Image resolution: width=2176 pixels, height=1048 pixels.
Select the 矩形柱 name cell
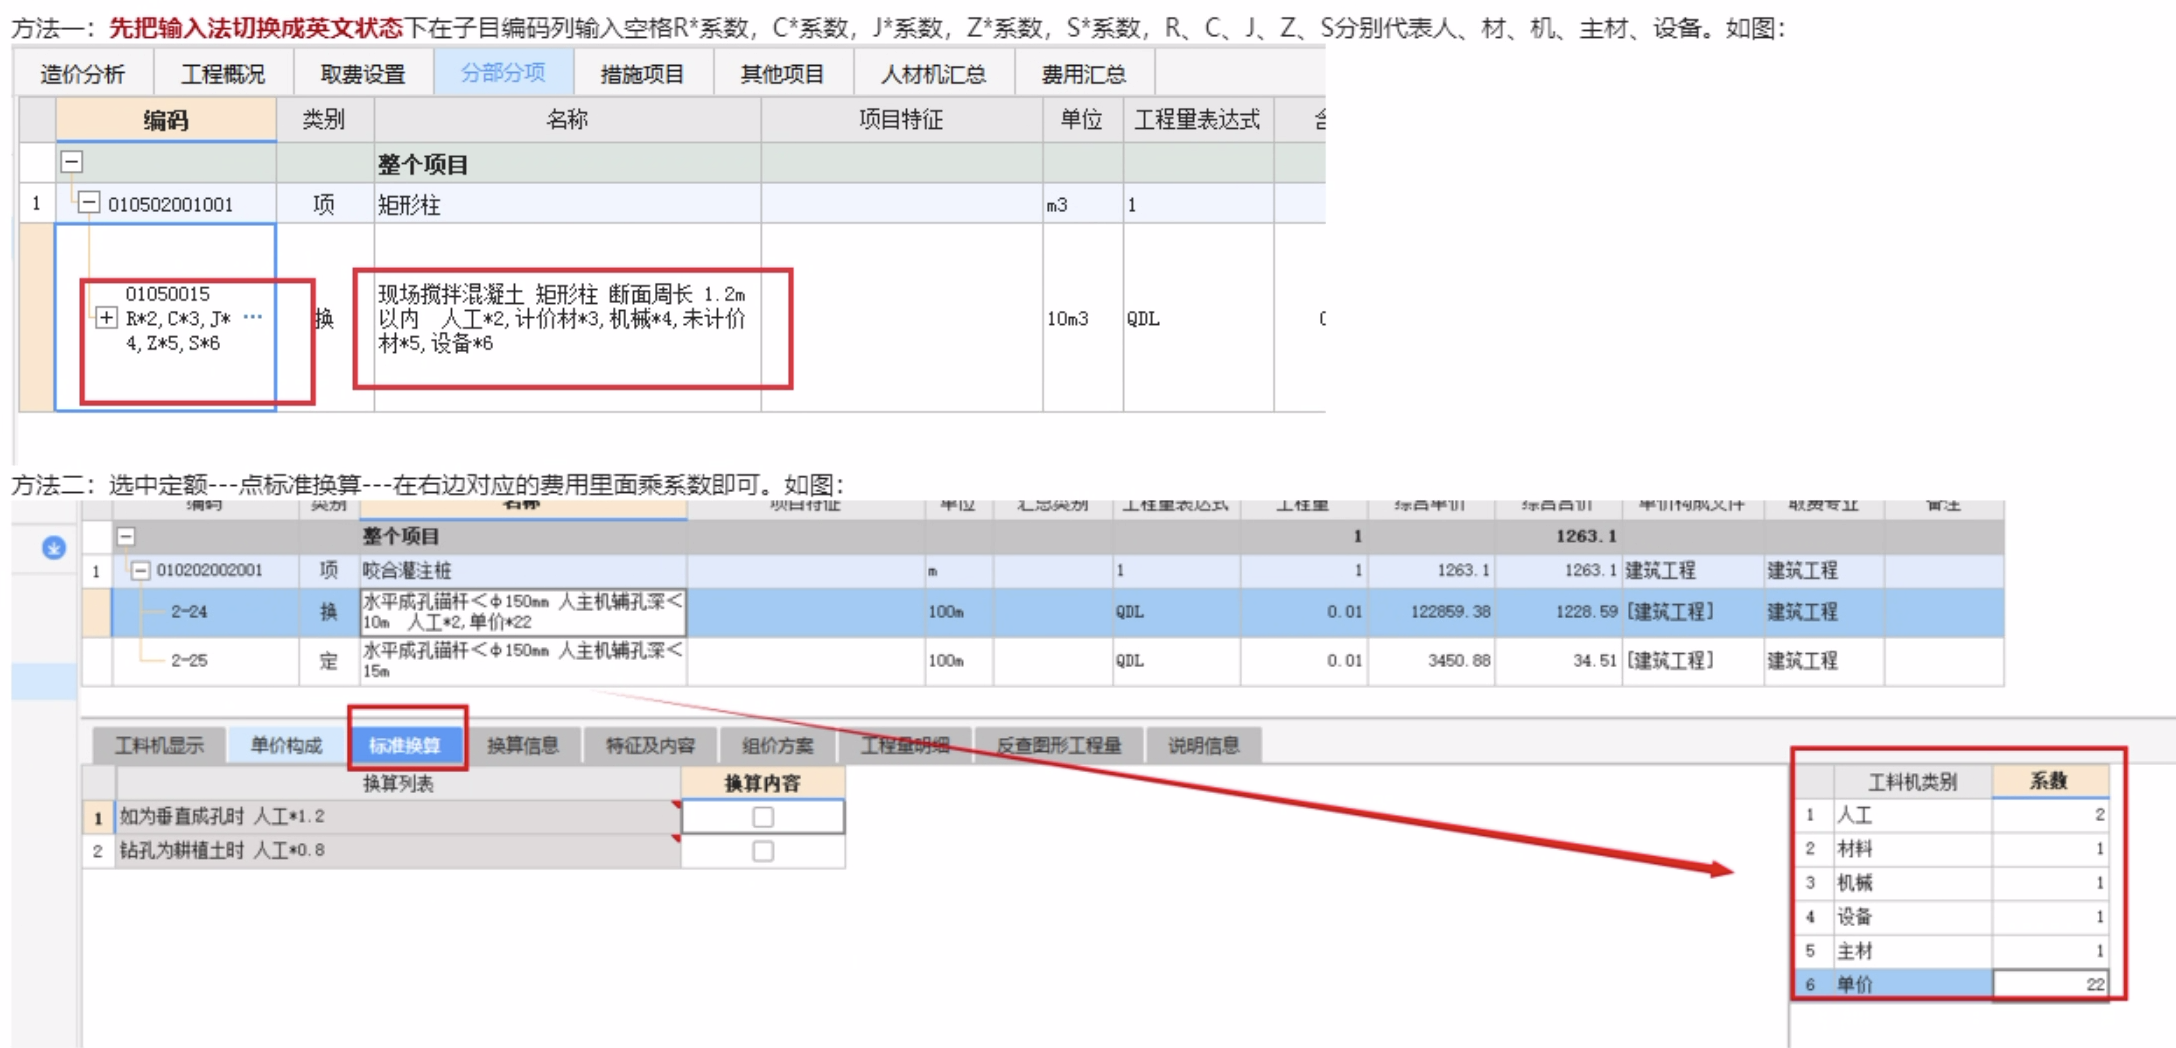pyautogui.click(x=567, y=204)
